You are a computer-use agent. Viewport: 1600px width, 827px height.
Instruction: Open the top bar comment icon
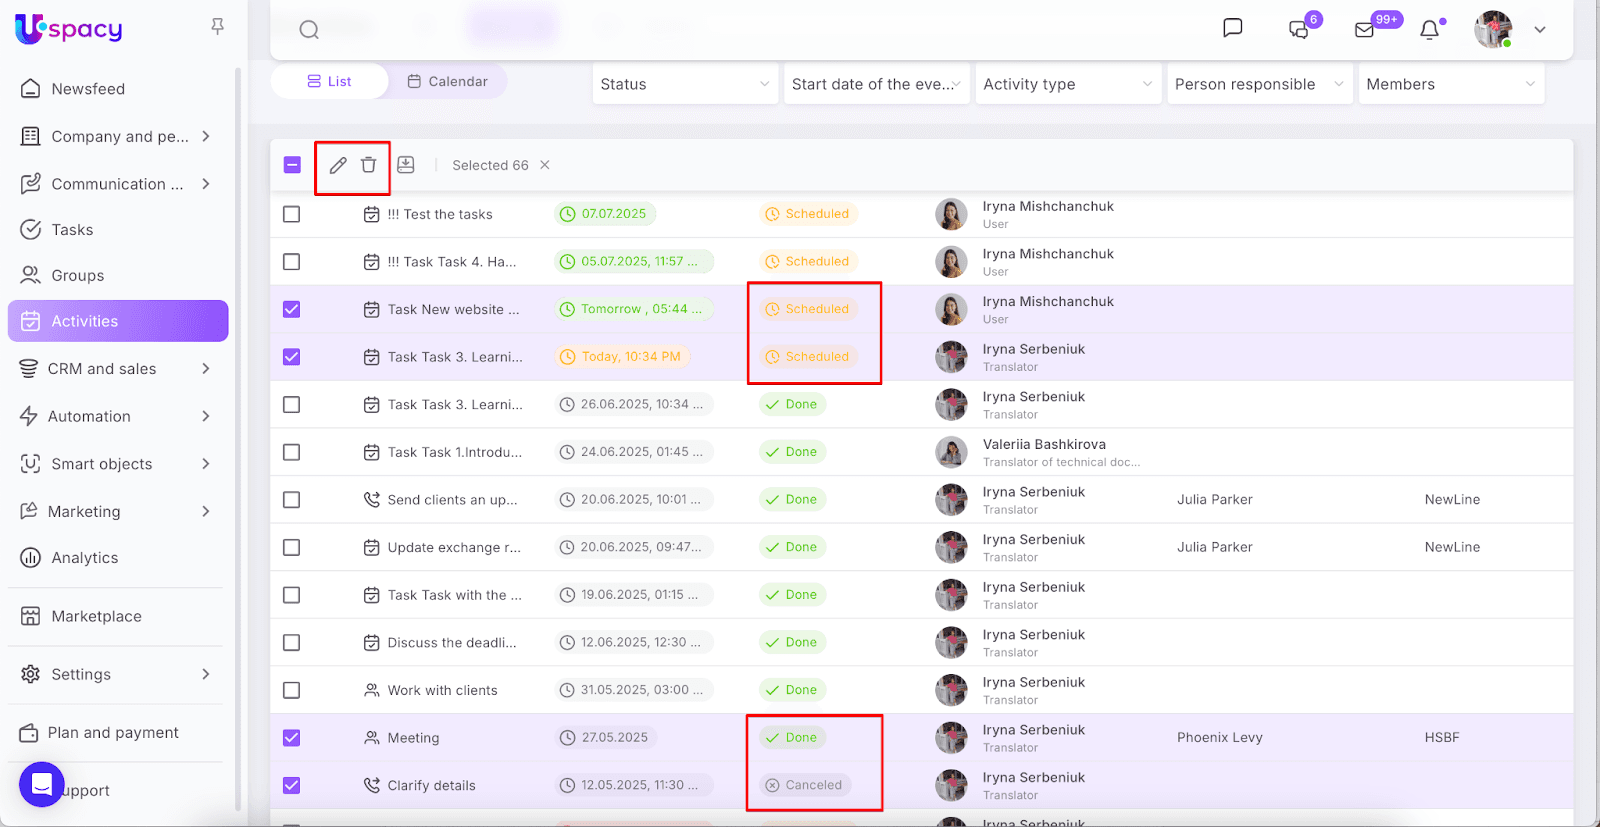click(1233, 28)
